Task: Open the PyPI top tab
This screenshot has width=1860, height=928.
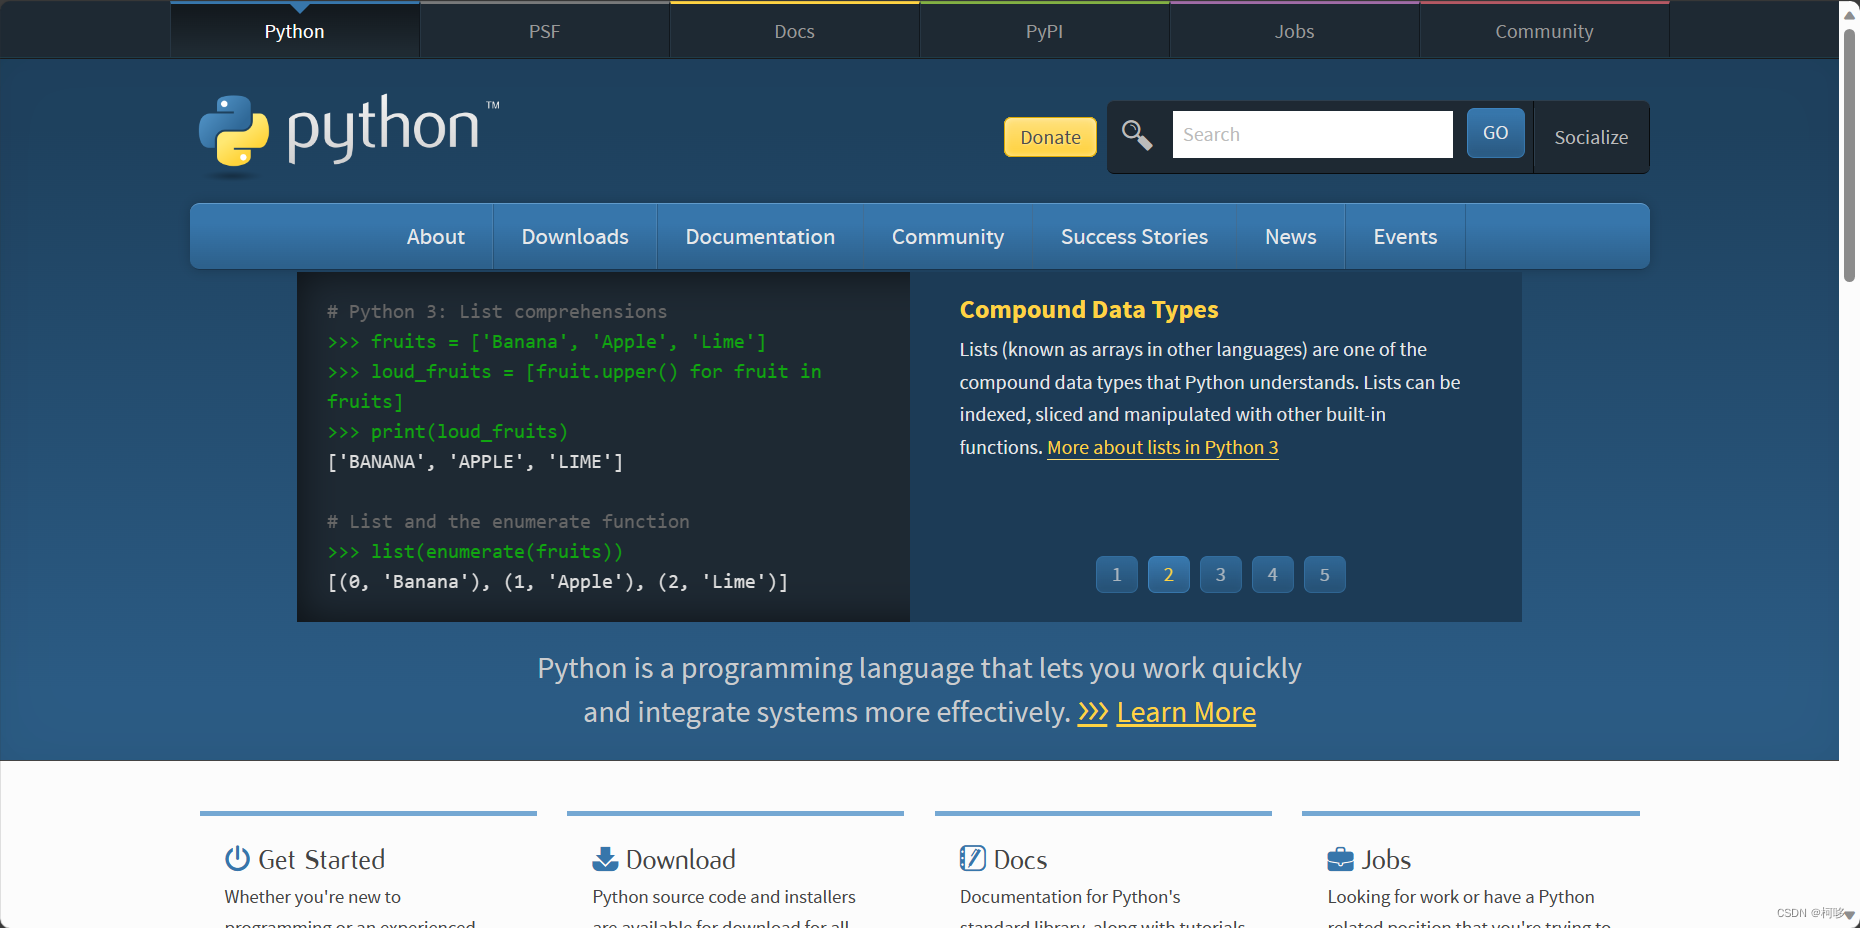Action: click(x=1045, y=31)
